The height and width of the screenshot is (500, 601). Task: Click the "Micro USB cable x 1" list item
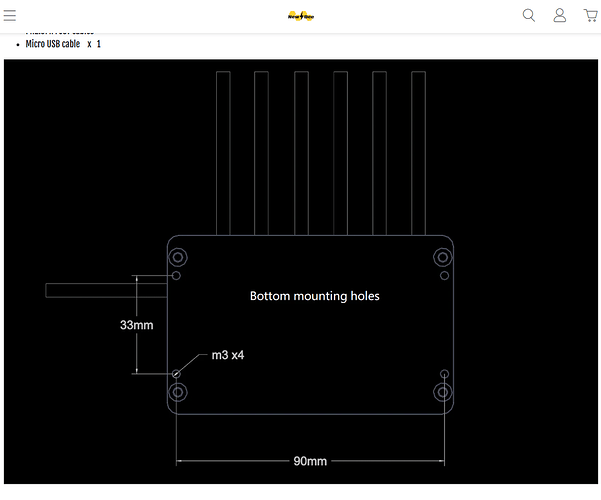63,44
